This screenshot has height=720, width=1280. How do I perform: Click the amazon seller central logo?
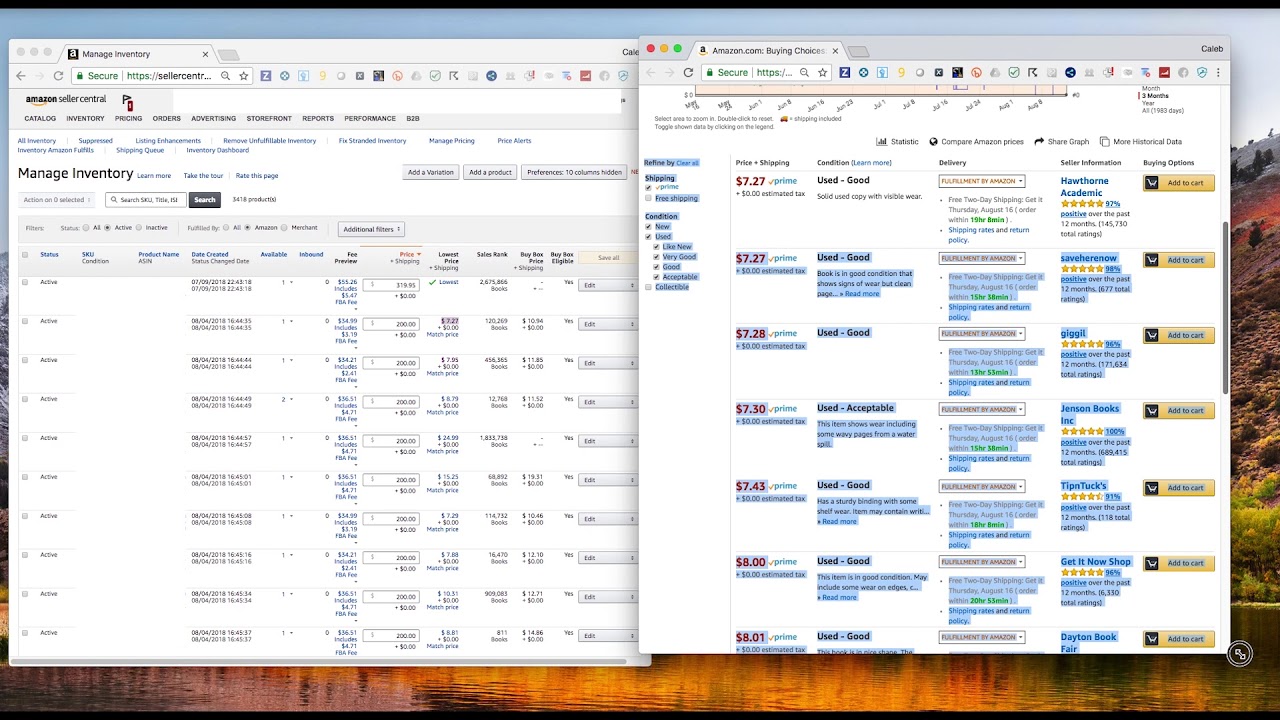pyautogui.click(x=66, y=100)
